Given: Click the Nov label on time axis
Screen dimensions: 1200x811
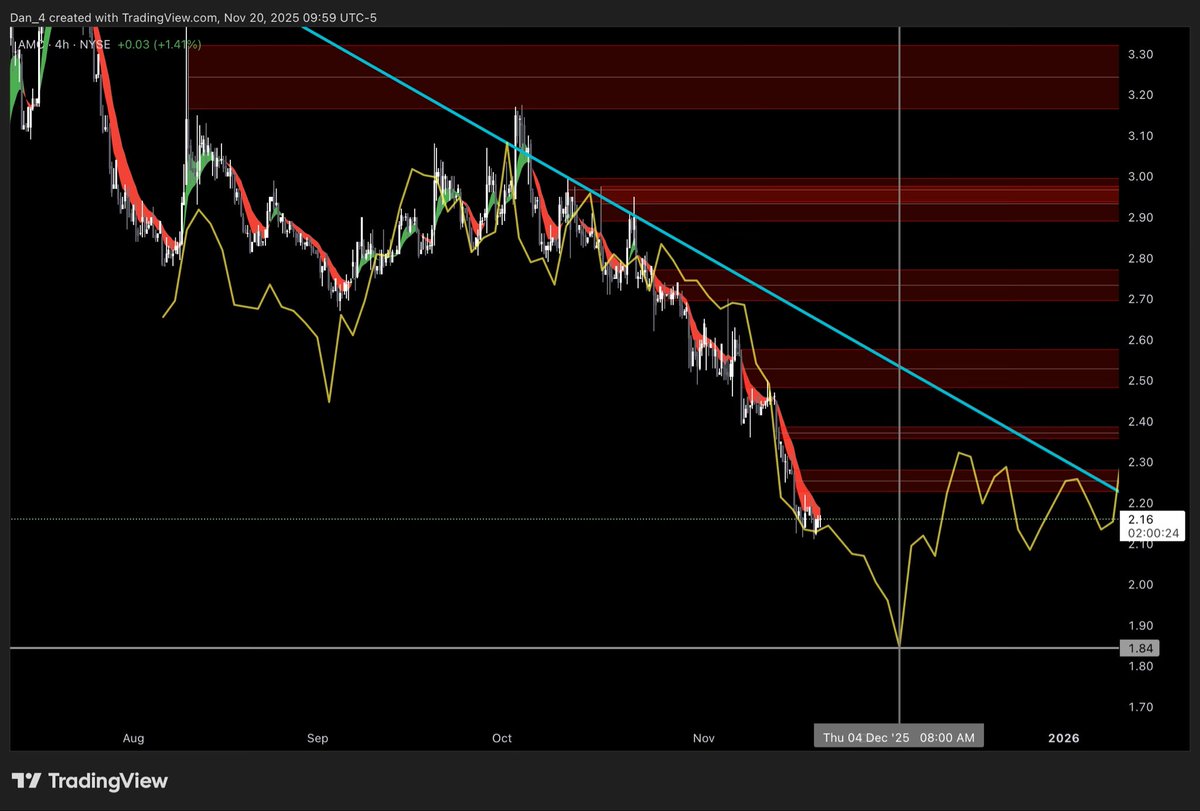Looking at the screenshot, I should [704, 738].
